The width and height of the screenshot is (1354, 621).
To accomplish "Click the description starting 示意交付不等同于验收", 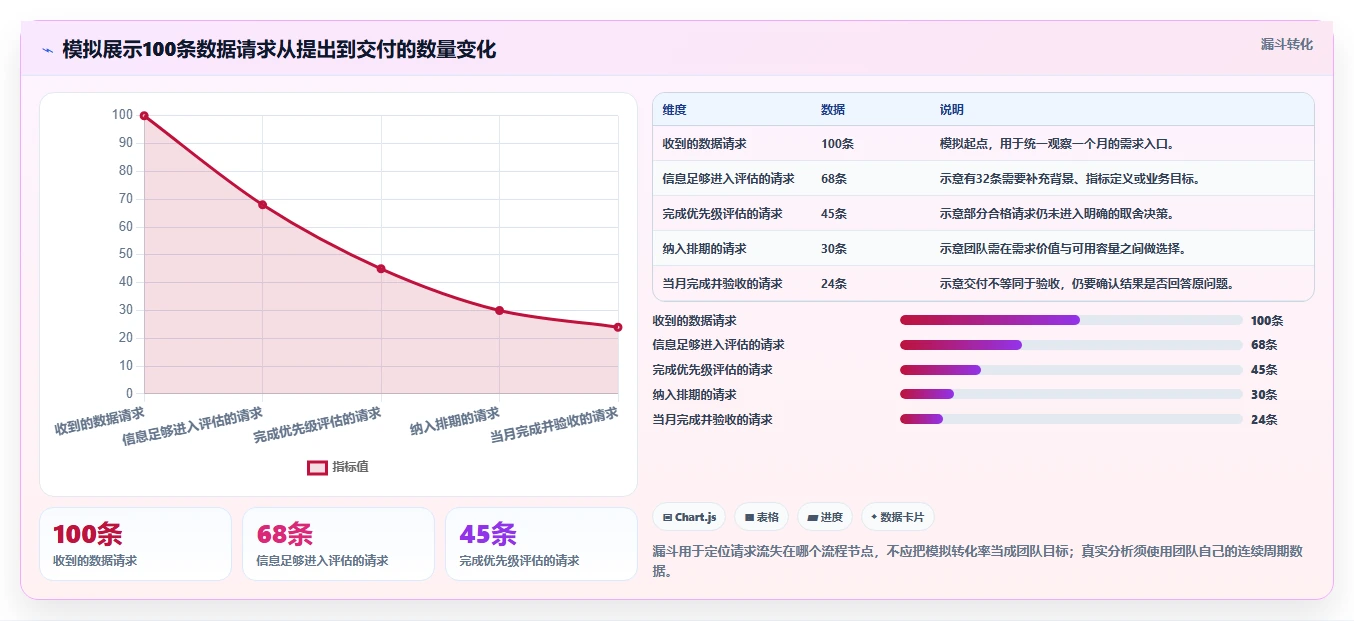I will 1087,284.
